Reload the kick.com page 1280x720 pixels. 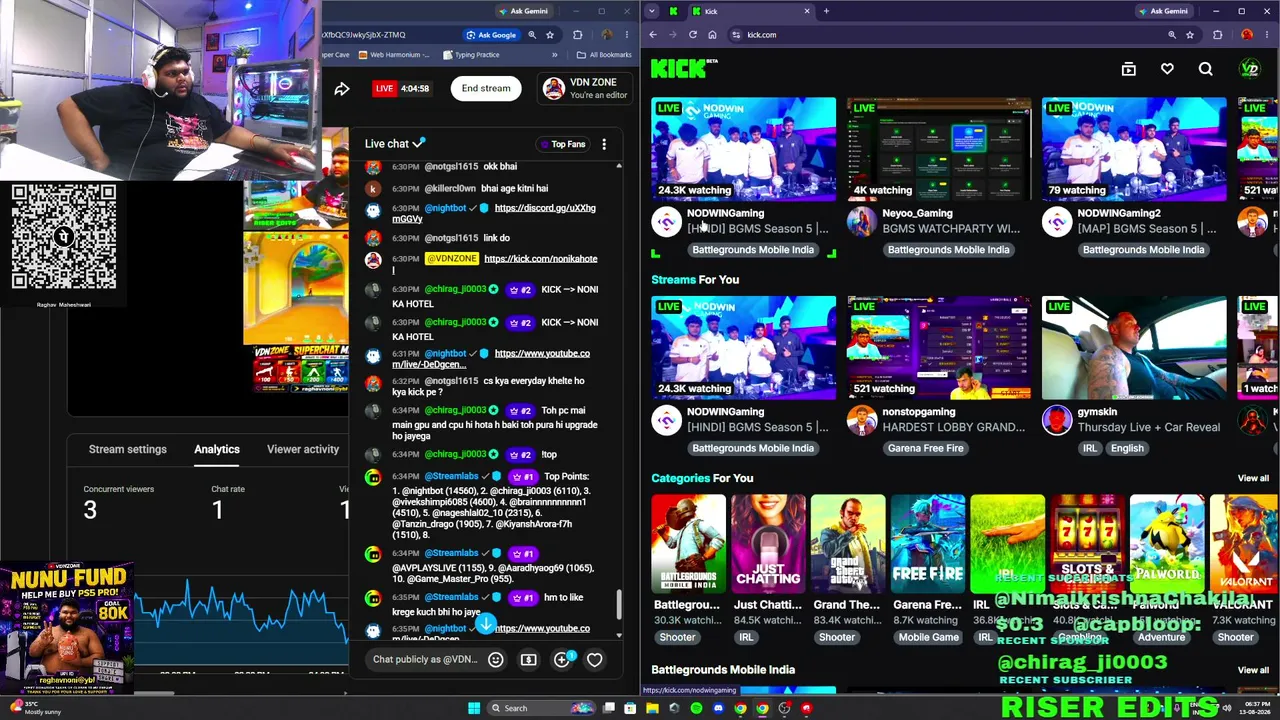coord(692,35)
